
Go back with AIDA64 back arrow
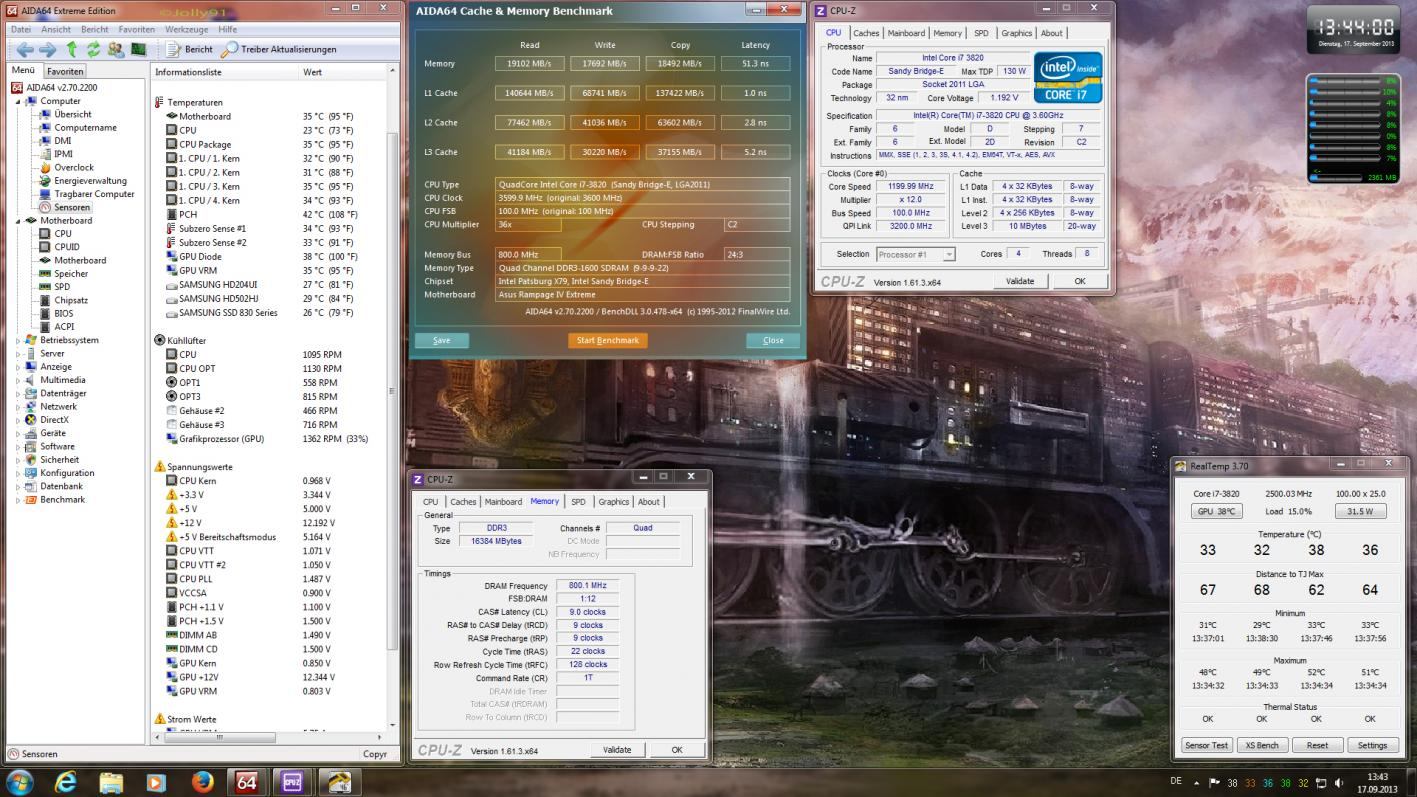tap(24, 49)
